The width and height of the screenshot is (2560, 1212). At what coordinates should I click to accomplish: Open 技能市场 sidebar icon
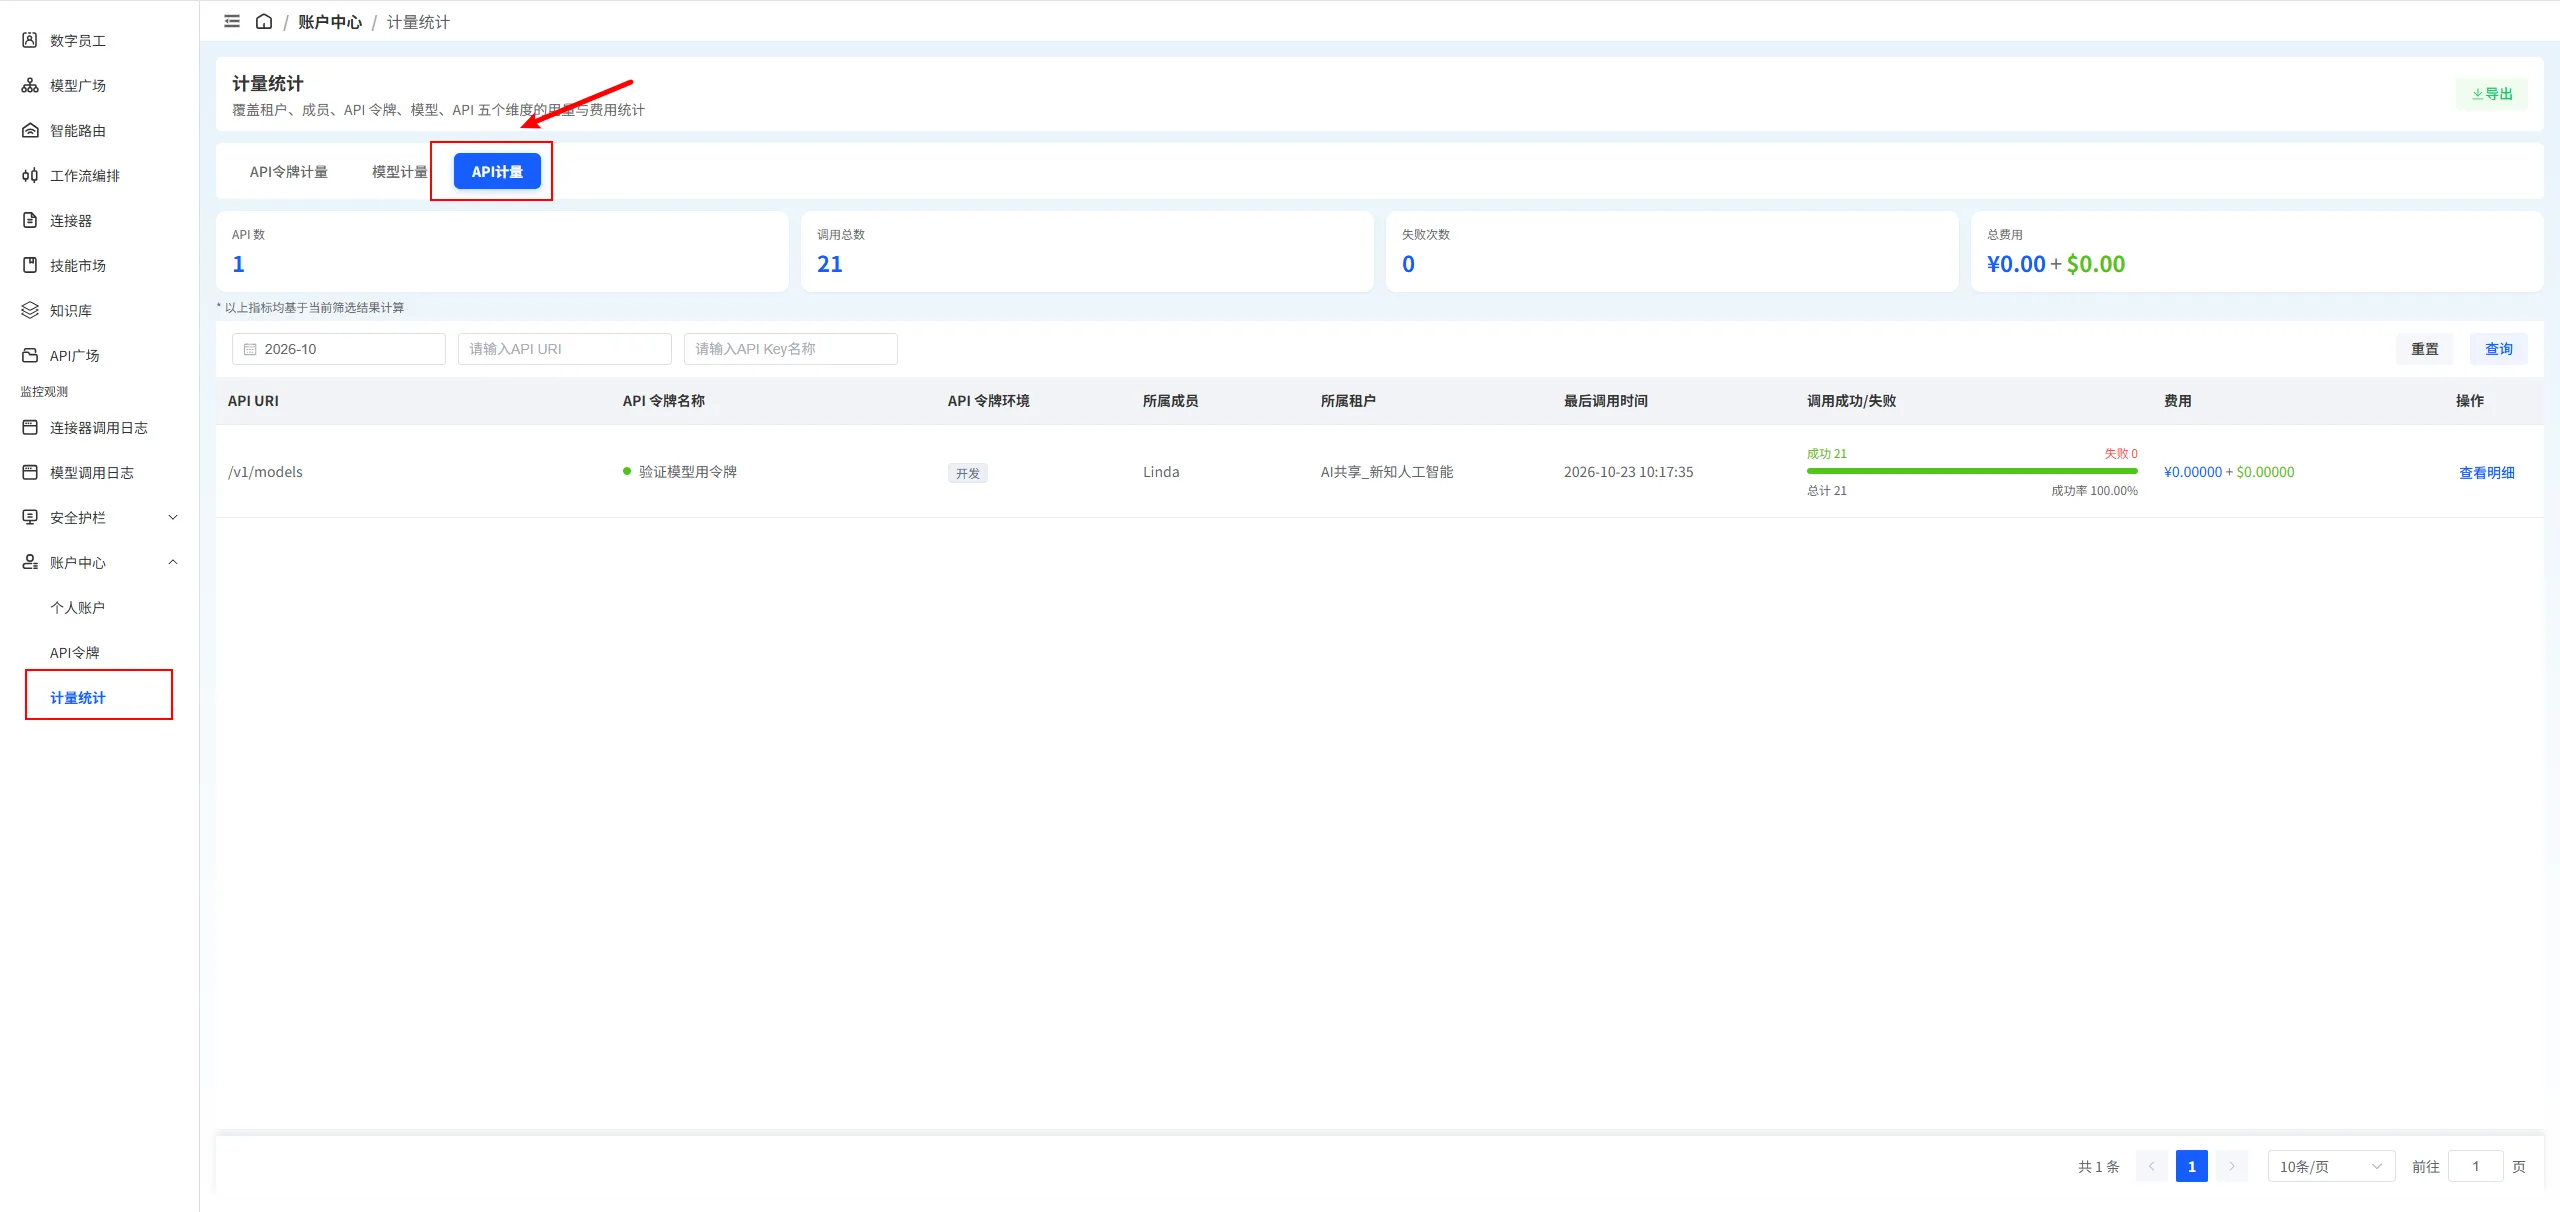click(30, 265)
